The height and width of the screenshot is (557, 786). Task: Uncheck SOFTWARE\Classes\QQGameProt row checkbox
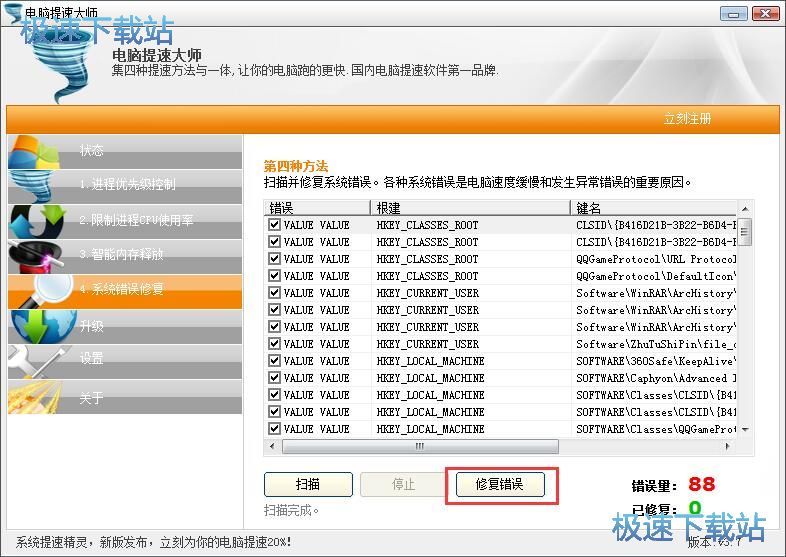pyautogui.click(x=274, y=429)
